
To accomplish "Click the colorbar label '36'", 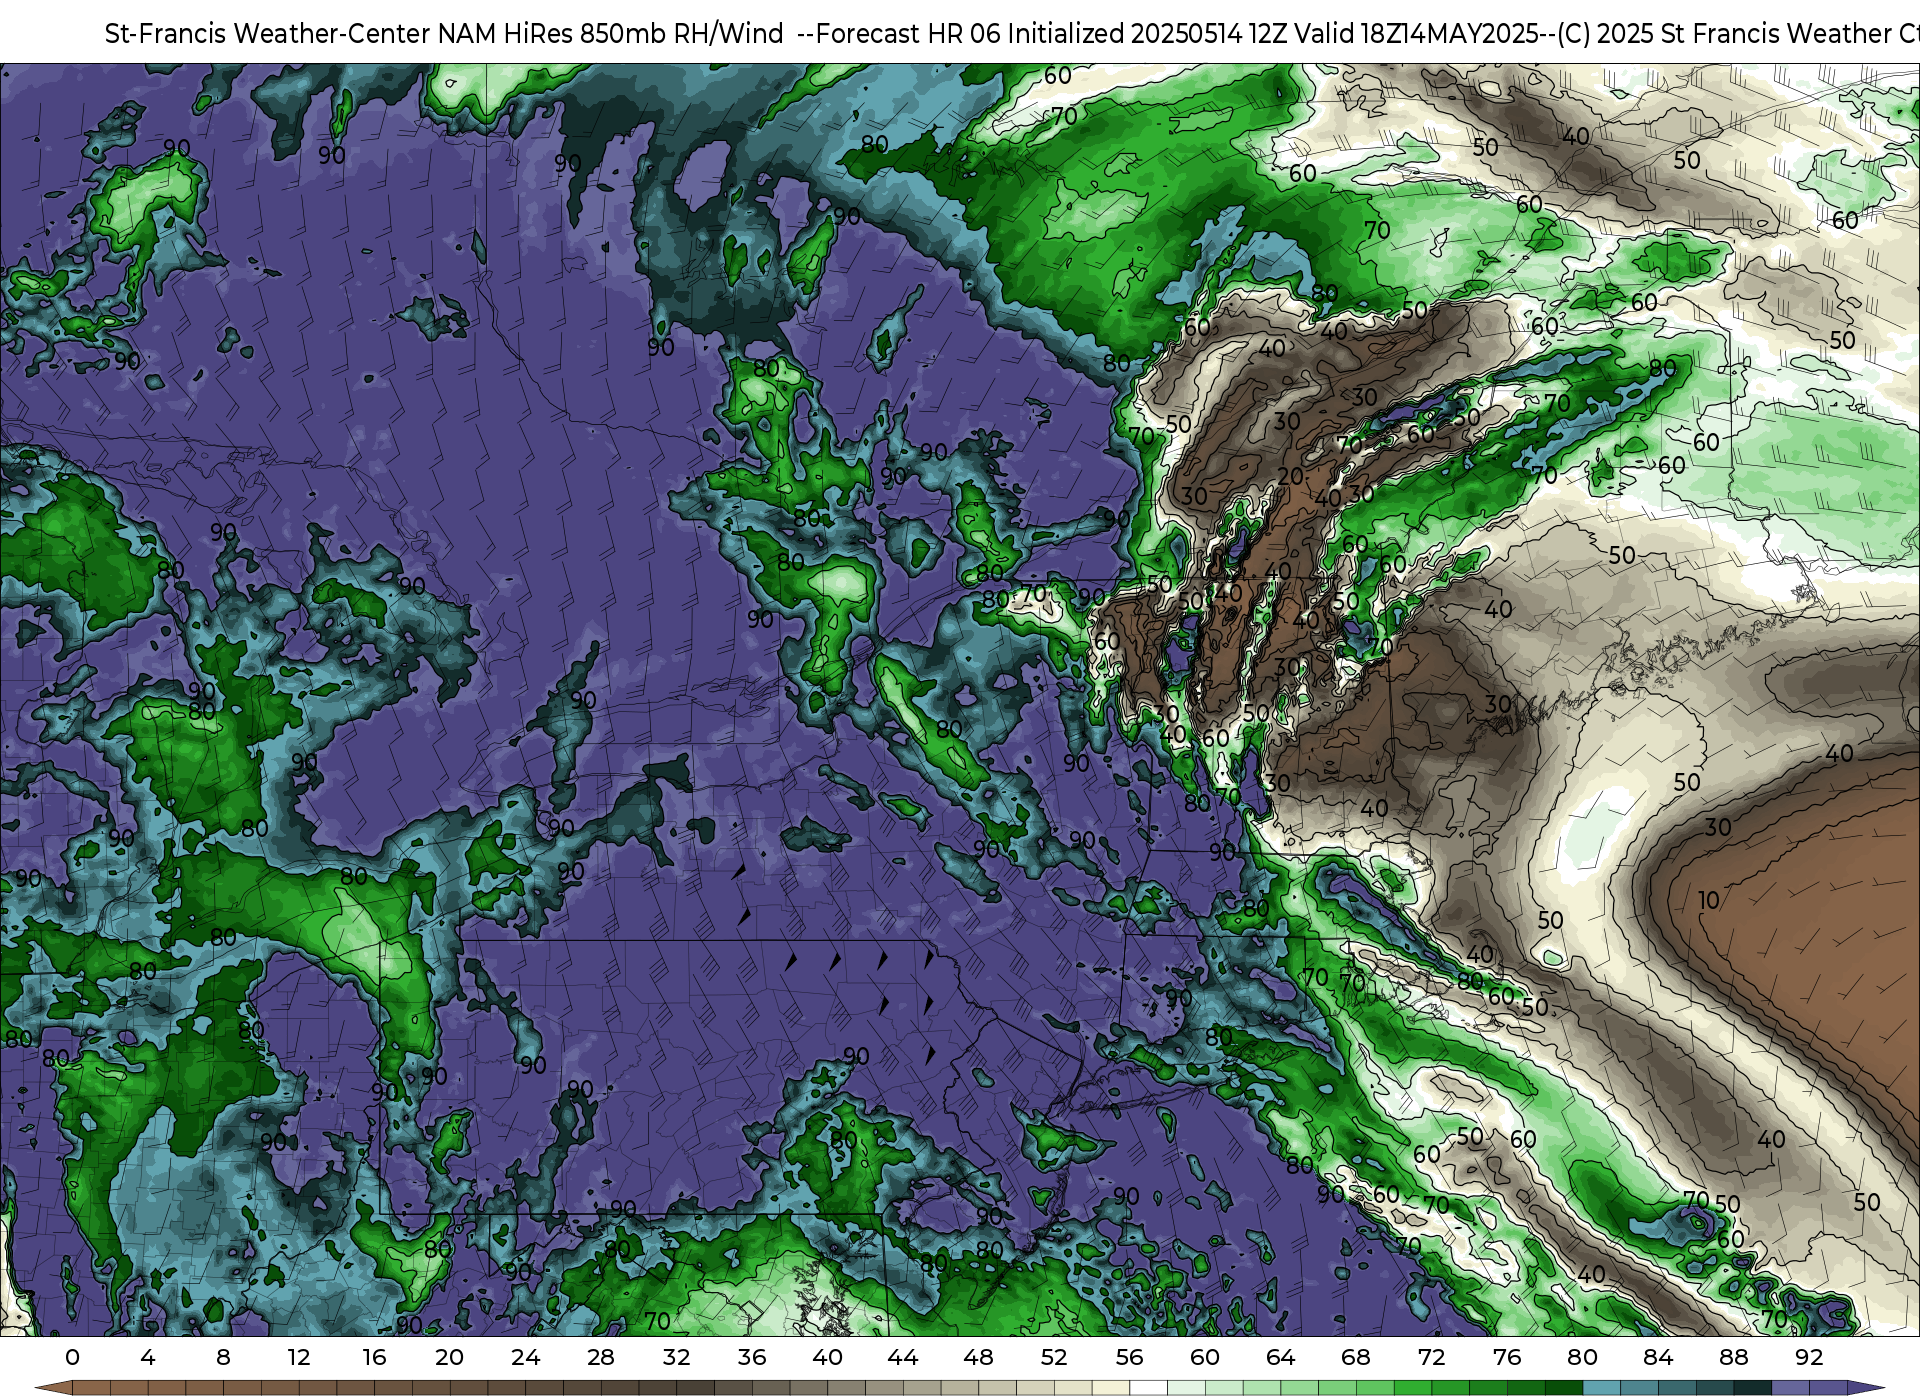I will [752, 1357].
